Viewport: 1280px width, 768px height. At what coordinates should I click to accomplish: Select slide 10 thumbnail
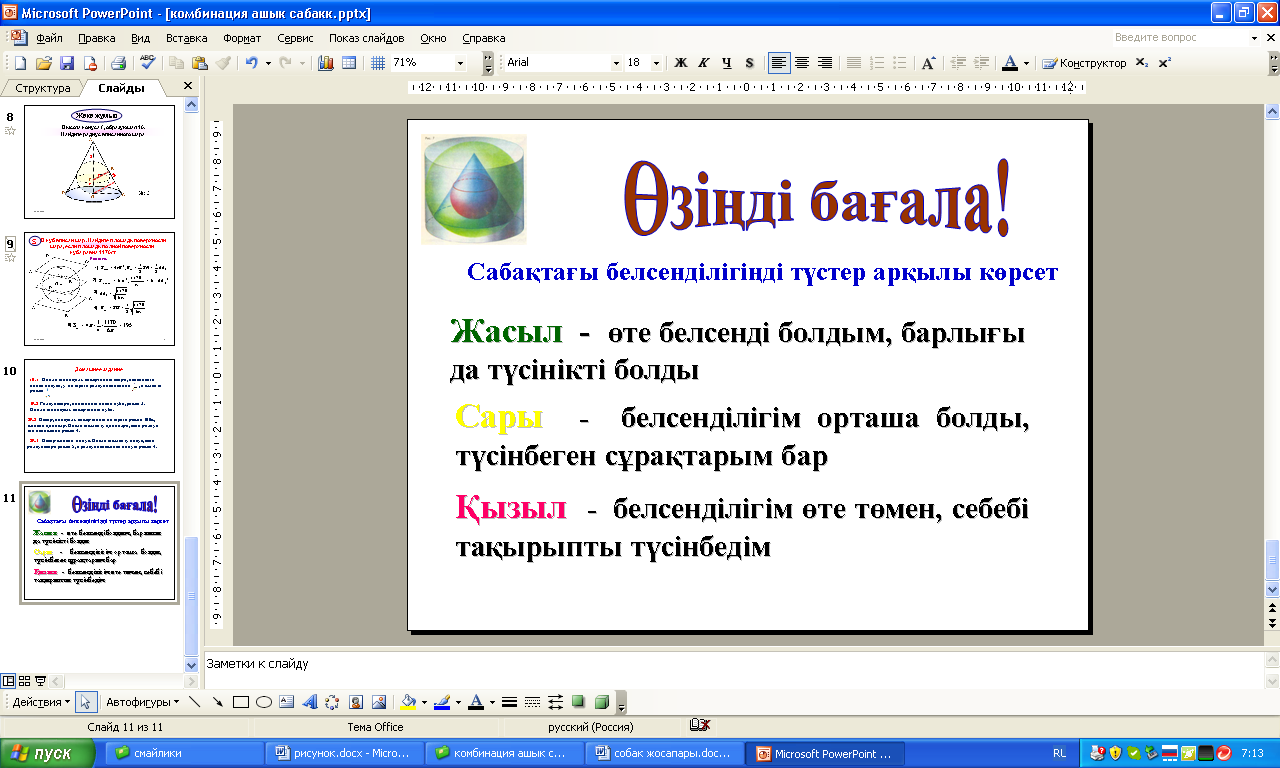click(99, 416)
